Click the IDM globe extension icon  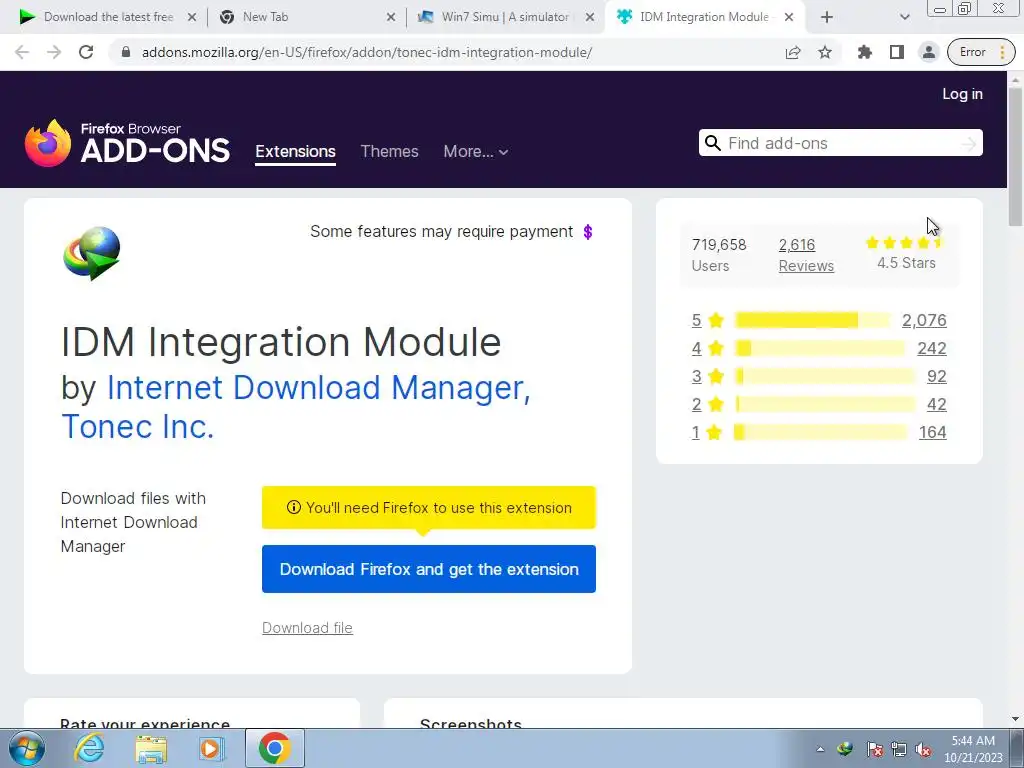pyautogui.click(x=92, y=253)
